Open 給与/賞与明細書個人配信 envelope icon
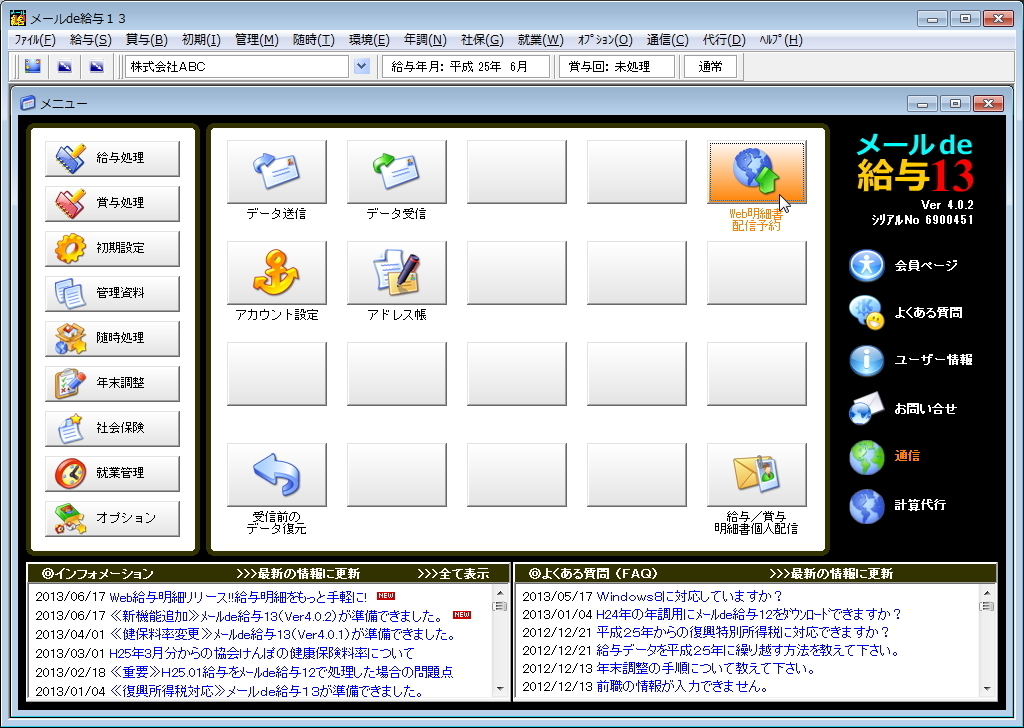This screenshot has height=728, width=1024. tap(757, 475)
